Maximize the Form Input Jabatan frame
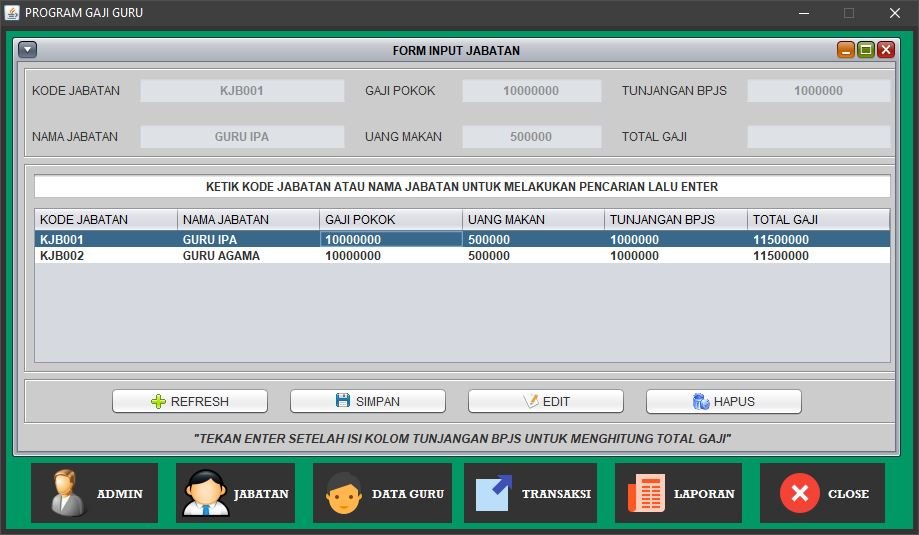This screenshot has height=535, width=919. point(866,50)
